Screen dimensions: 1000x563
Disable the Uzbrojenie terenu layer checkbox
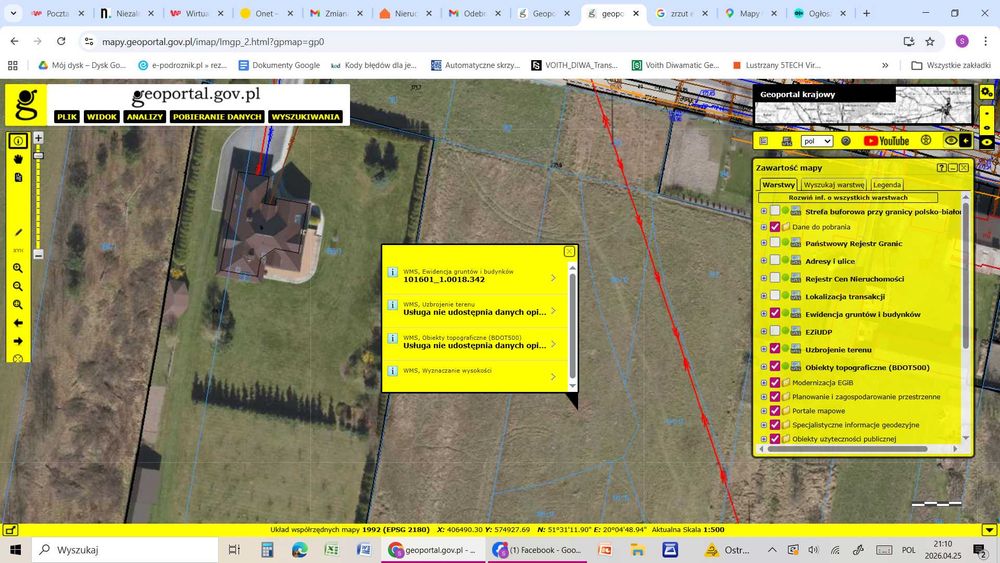[x=775, y=349]
